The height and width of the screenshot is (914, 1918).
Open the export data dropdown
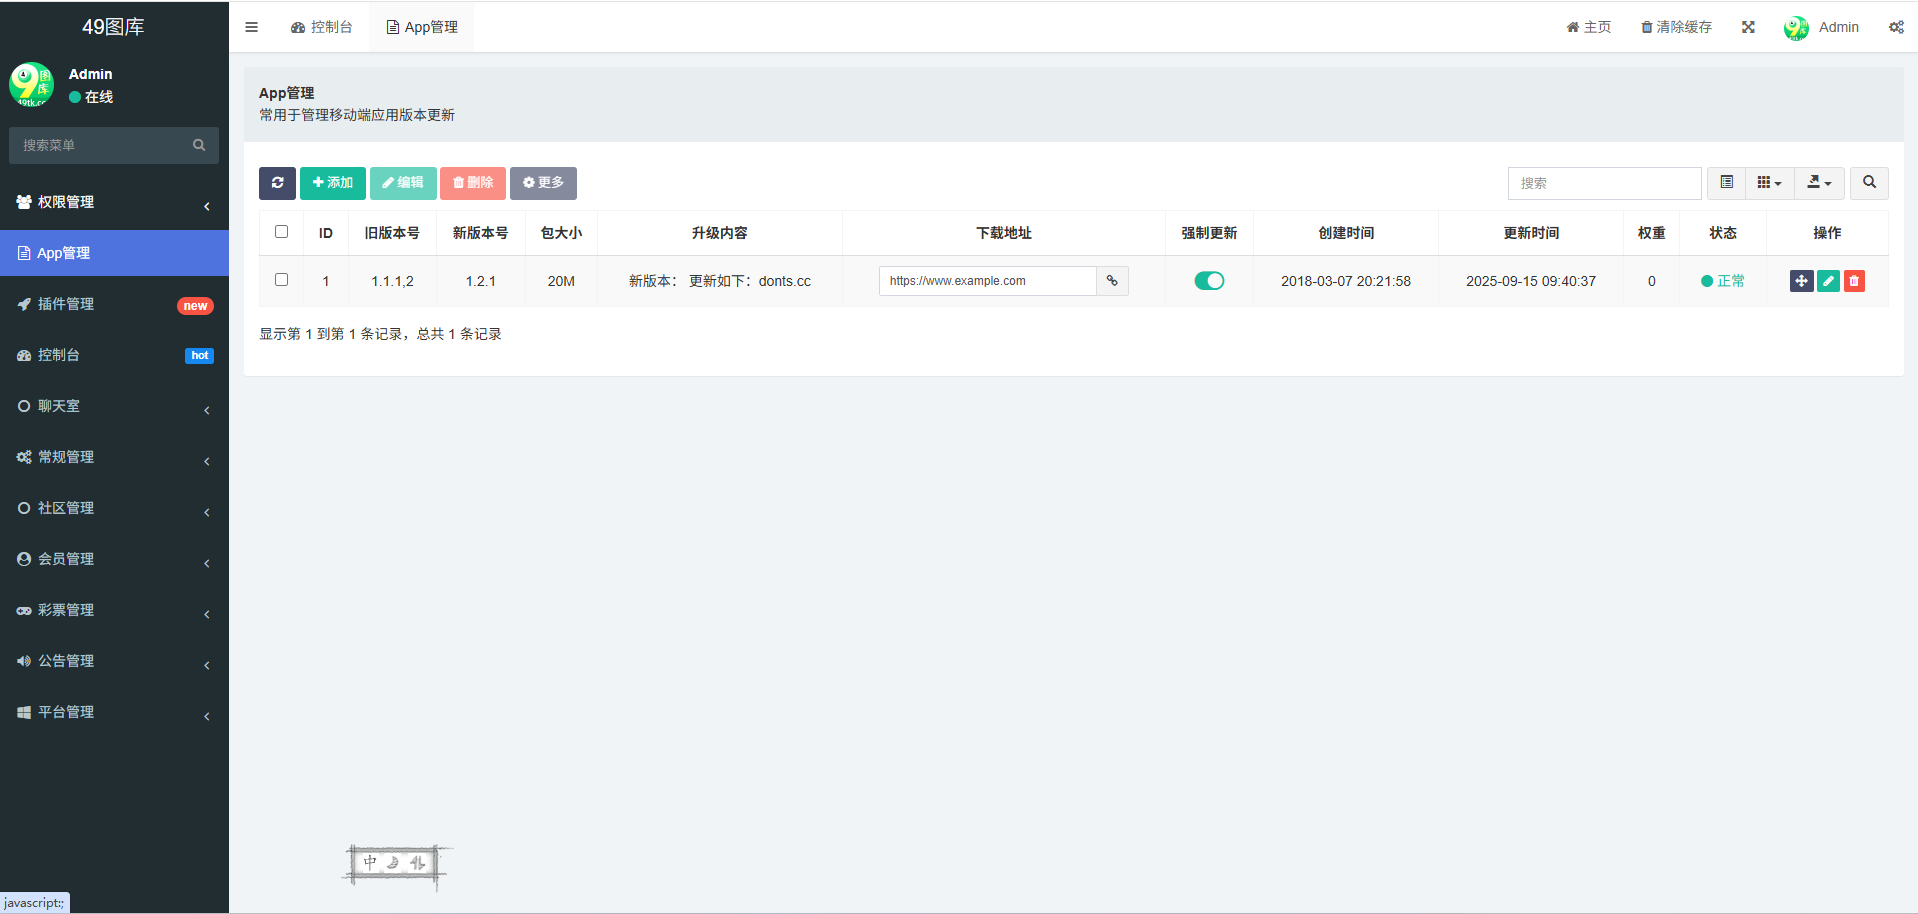[x=1819, y=183]
